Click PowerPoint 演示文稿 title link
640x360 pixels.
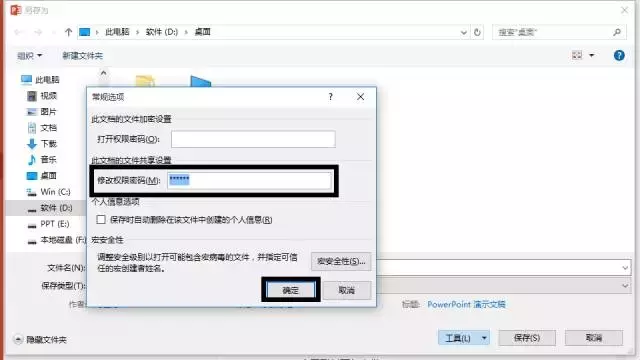coord(466,304)
